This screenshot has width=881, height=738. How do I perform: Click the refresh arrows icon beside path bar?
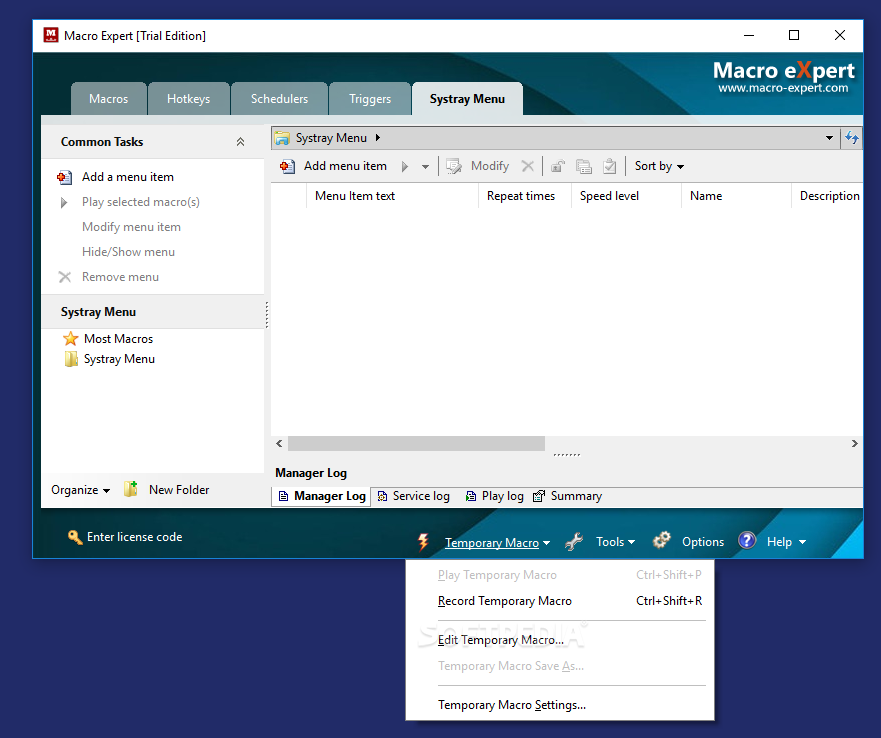[x=852, y=138]
